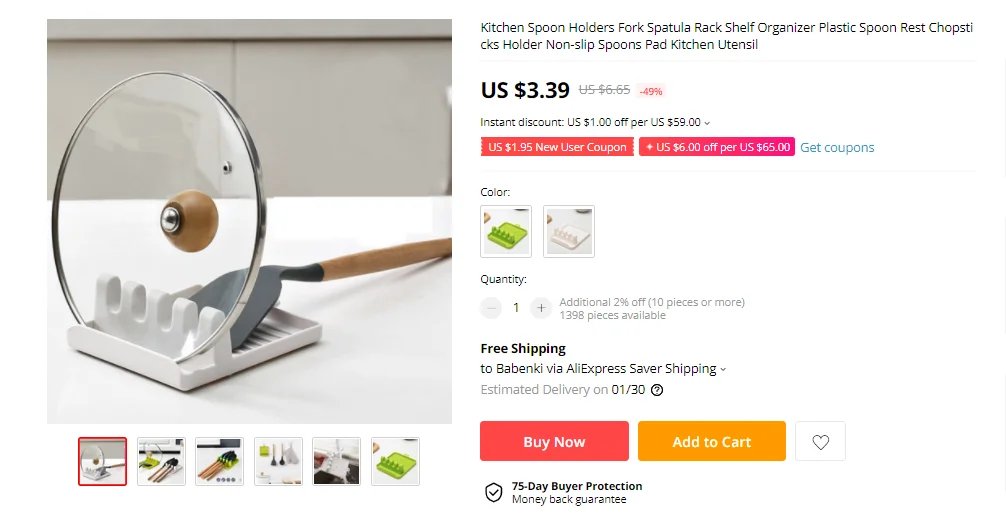The width and height of the screenshot is (1006, 522).
Task: Select the white spoon holder color
Action: click(569, 231)
